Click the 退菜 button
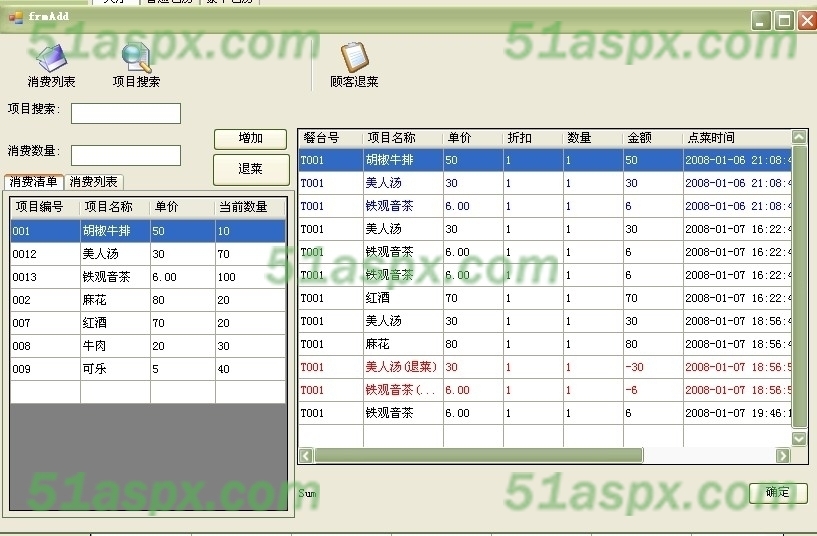Image resolution: width=817 pixels, height=536 pixels. point(251,169)
